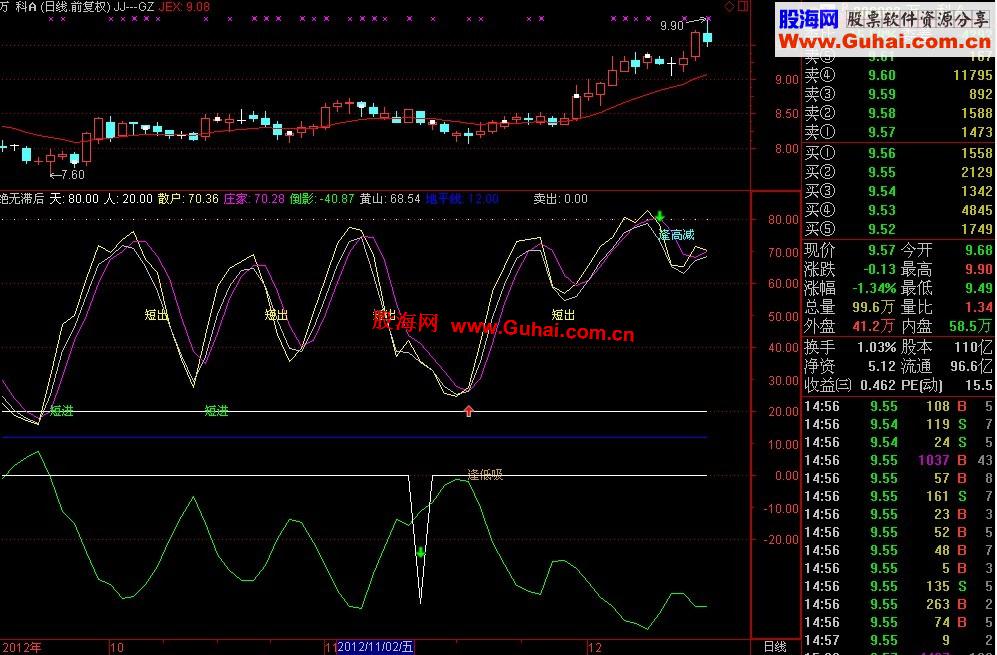The width and height of the screenshot is (997, 655).
Task: Click the red up-arrow buy marker on the 20 line
Action: click(469, 411)
